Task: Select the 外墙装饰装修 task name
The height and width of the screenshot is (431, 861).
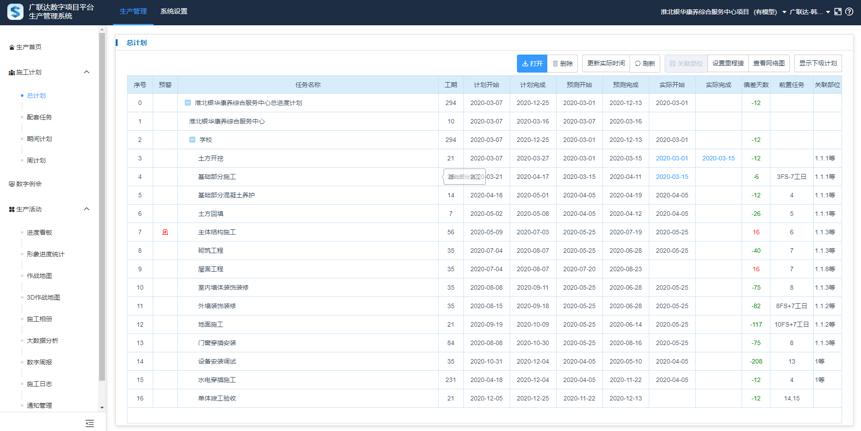Action: pyautogui.click(x=217, y=306)
